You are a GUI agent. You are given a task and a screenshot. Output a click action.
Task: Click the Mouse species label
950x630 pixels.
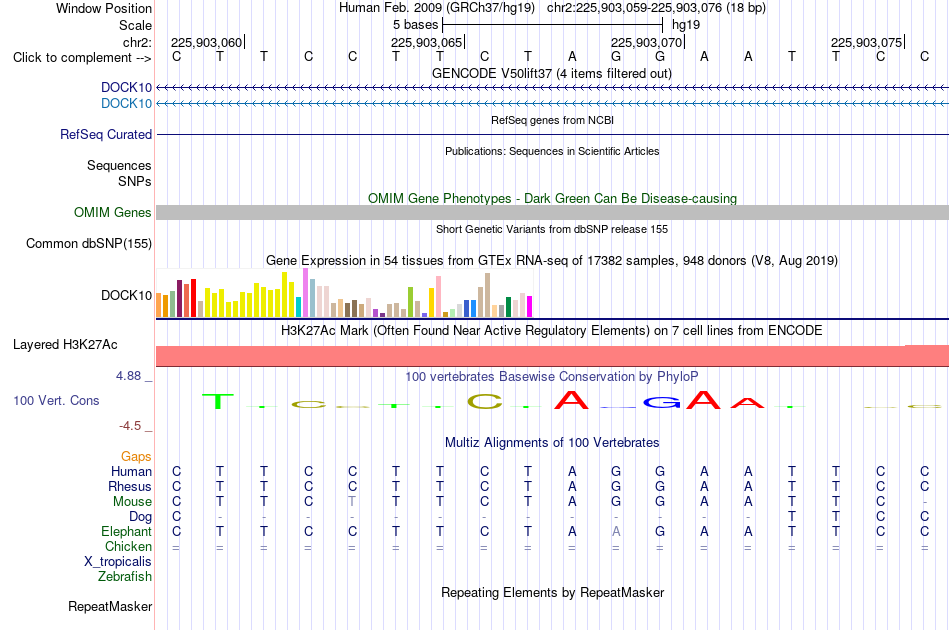pyautogui.click(x=133, y=502)
